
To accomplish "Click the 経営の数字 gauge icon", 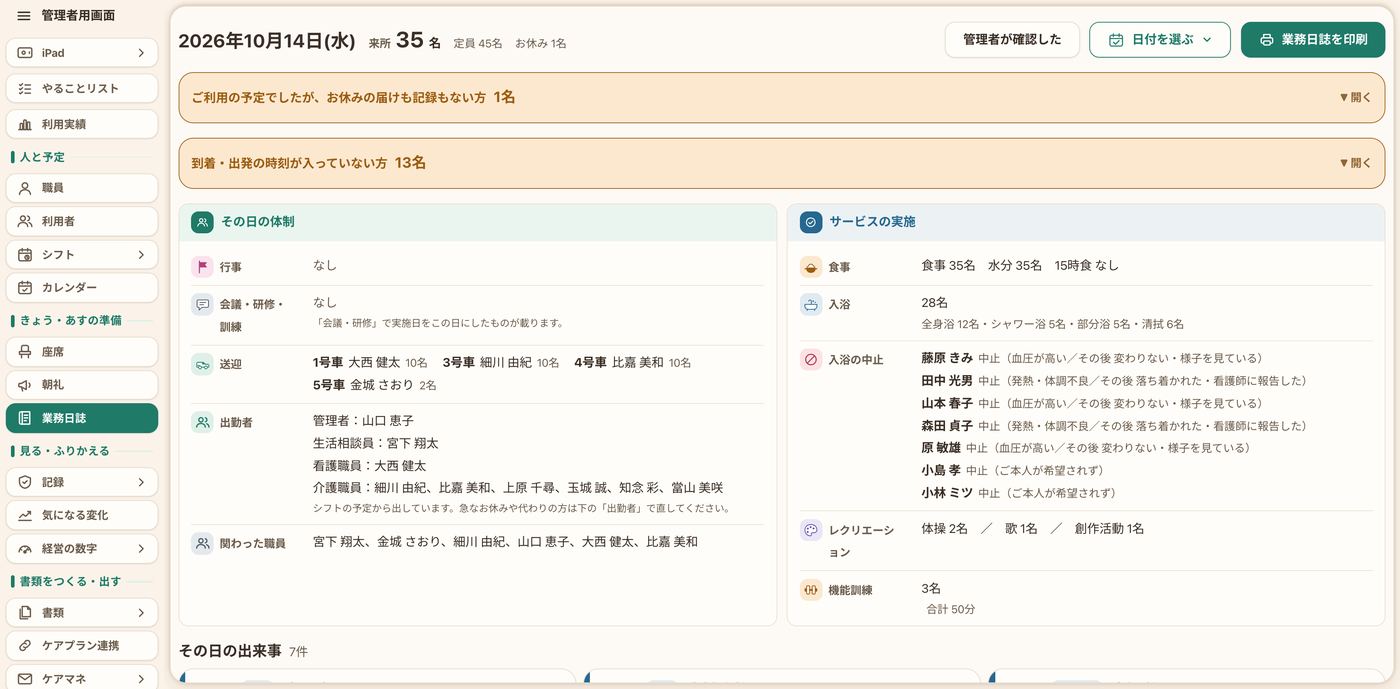I will [25, 549].
